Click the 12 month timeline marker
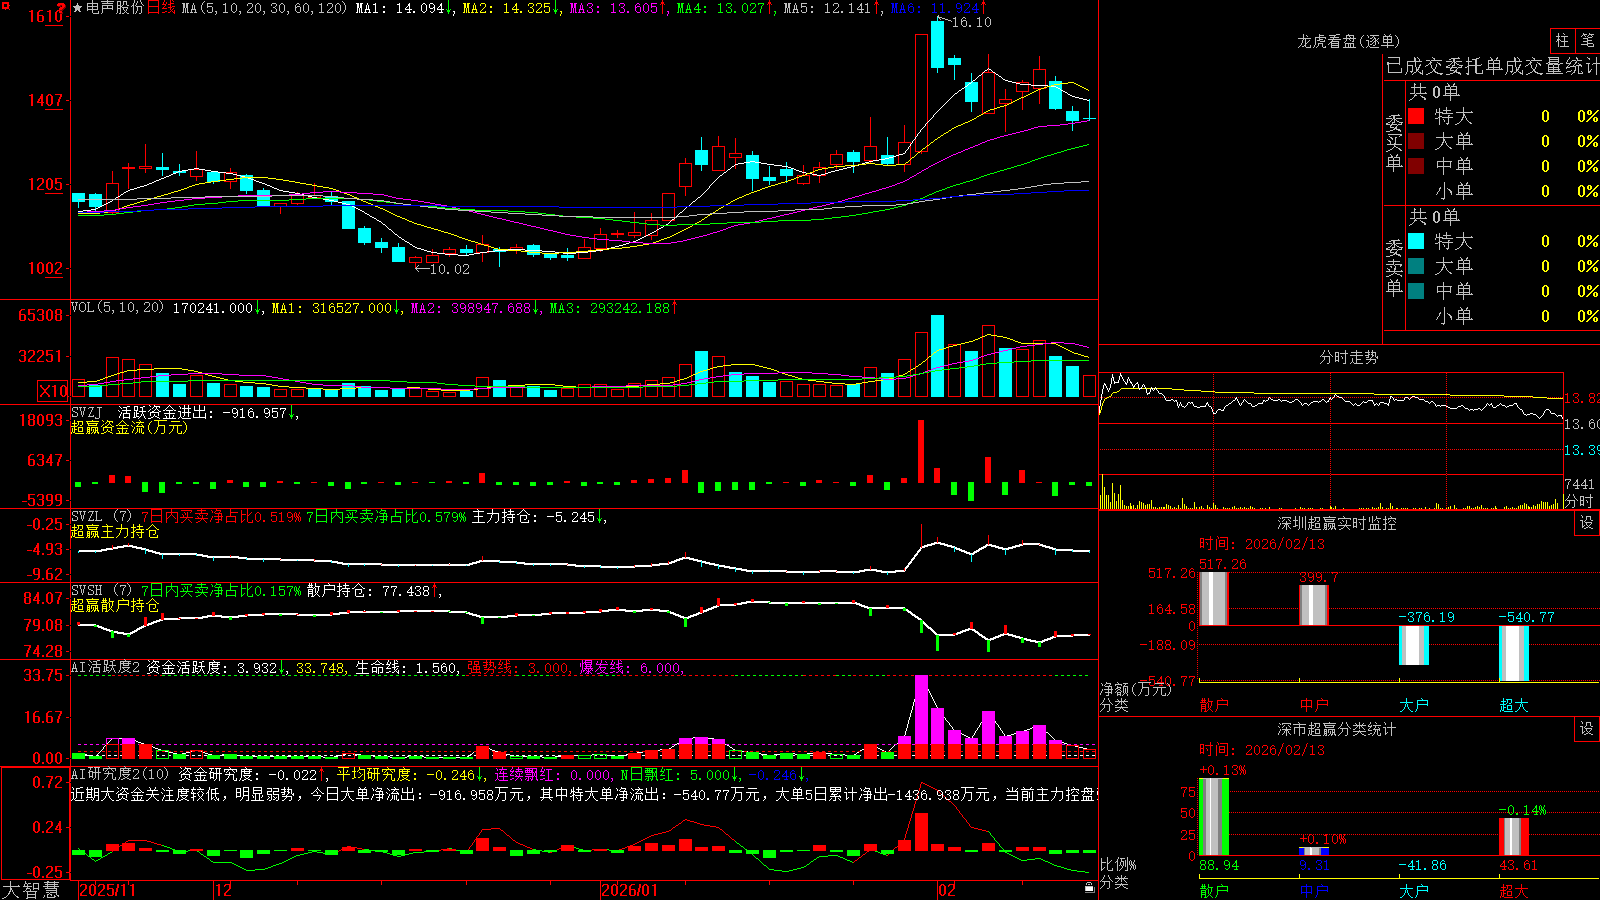Screen dimensions: 1600x900 (224, 890)
